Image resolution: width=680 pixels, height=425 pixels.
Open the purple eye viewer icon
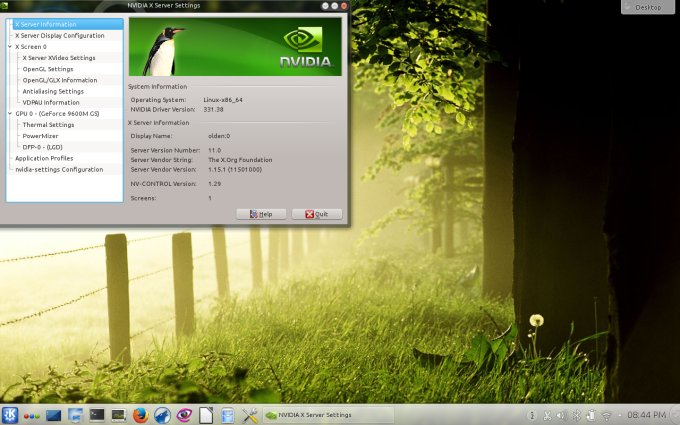click(x=184, y=415)
